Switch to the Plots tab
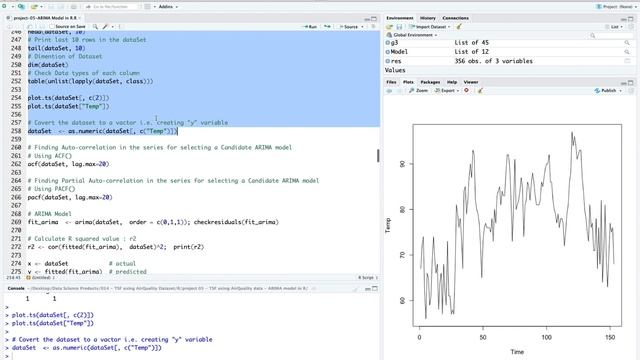640x360 pixels. click(408, 82)
